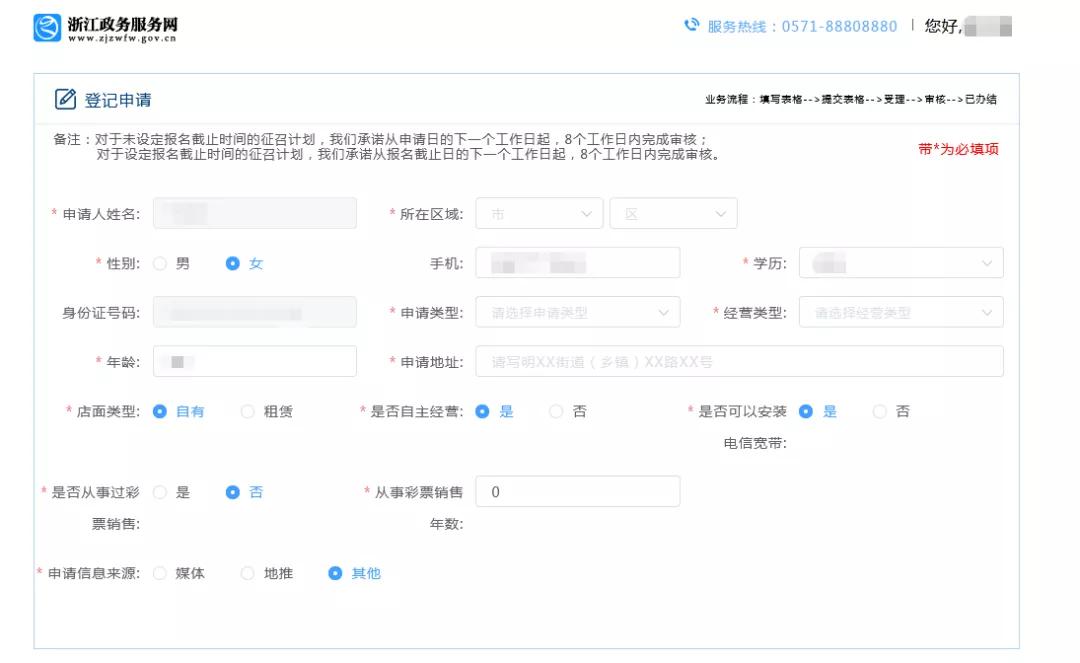Click the lottery sales years input field

coord(578,491)
